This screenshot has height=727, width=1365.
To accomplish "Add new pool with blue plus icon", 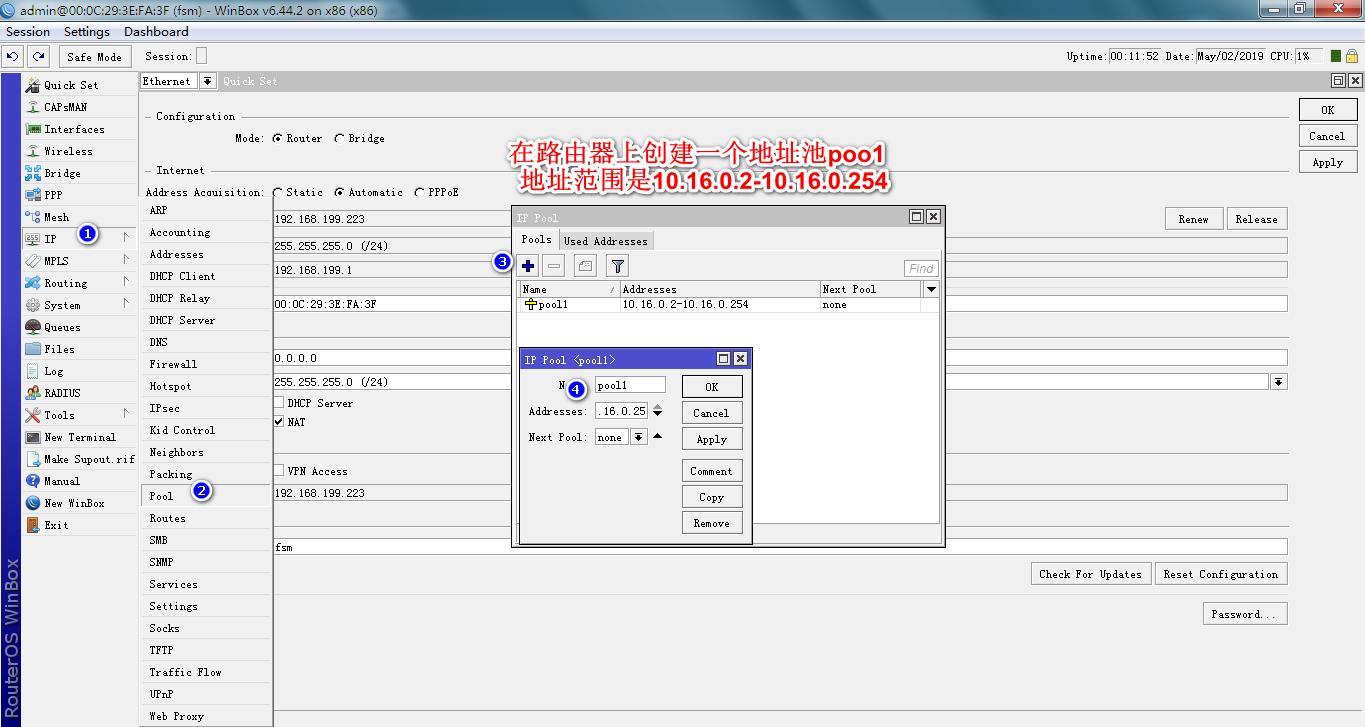I will coord(528,266).
